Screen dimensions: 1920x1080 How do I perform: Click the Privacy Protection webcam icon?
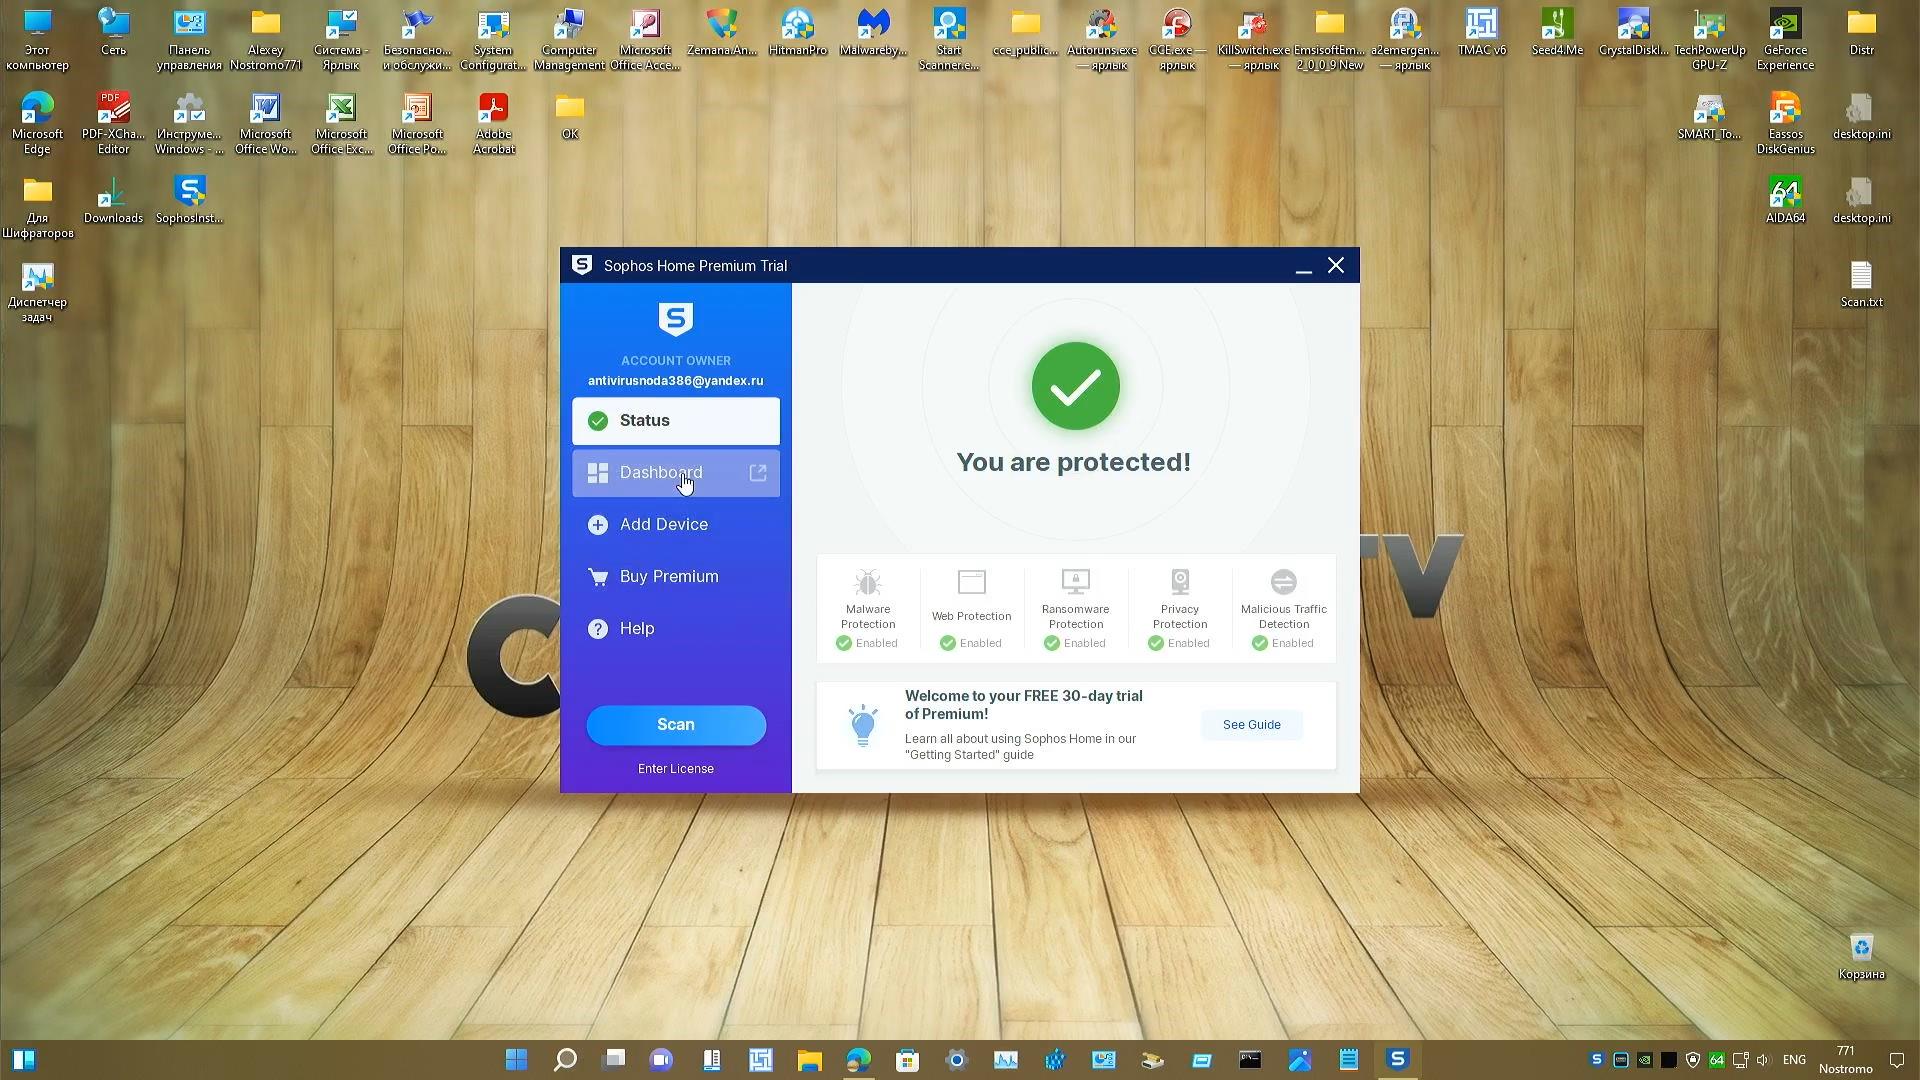click(1179, 582)
